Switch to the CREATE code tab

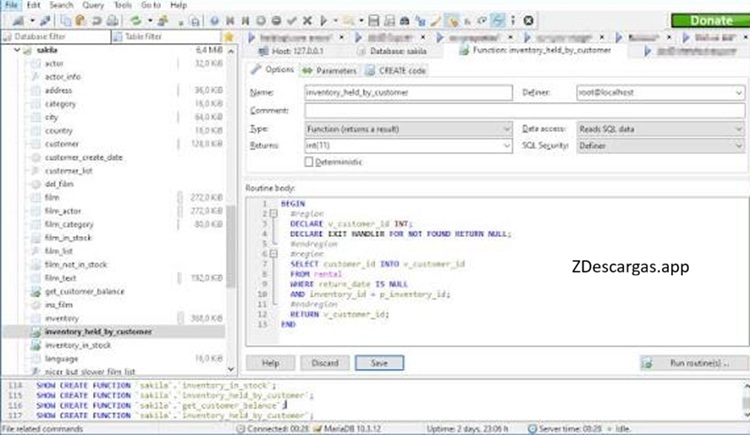pyautogui.click(x=396, y=70)
